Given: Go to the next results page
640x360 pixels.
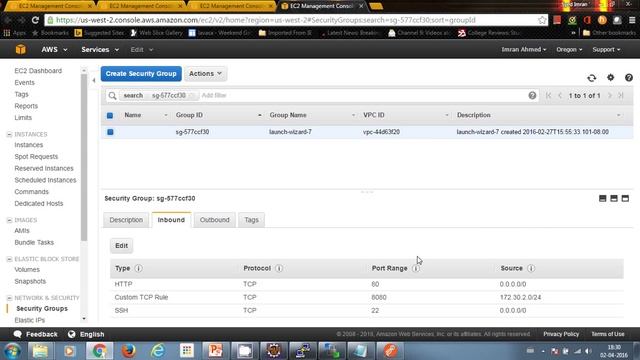Looking at the screenshot, I should coord(609,95).
